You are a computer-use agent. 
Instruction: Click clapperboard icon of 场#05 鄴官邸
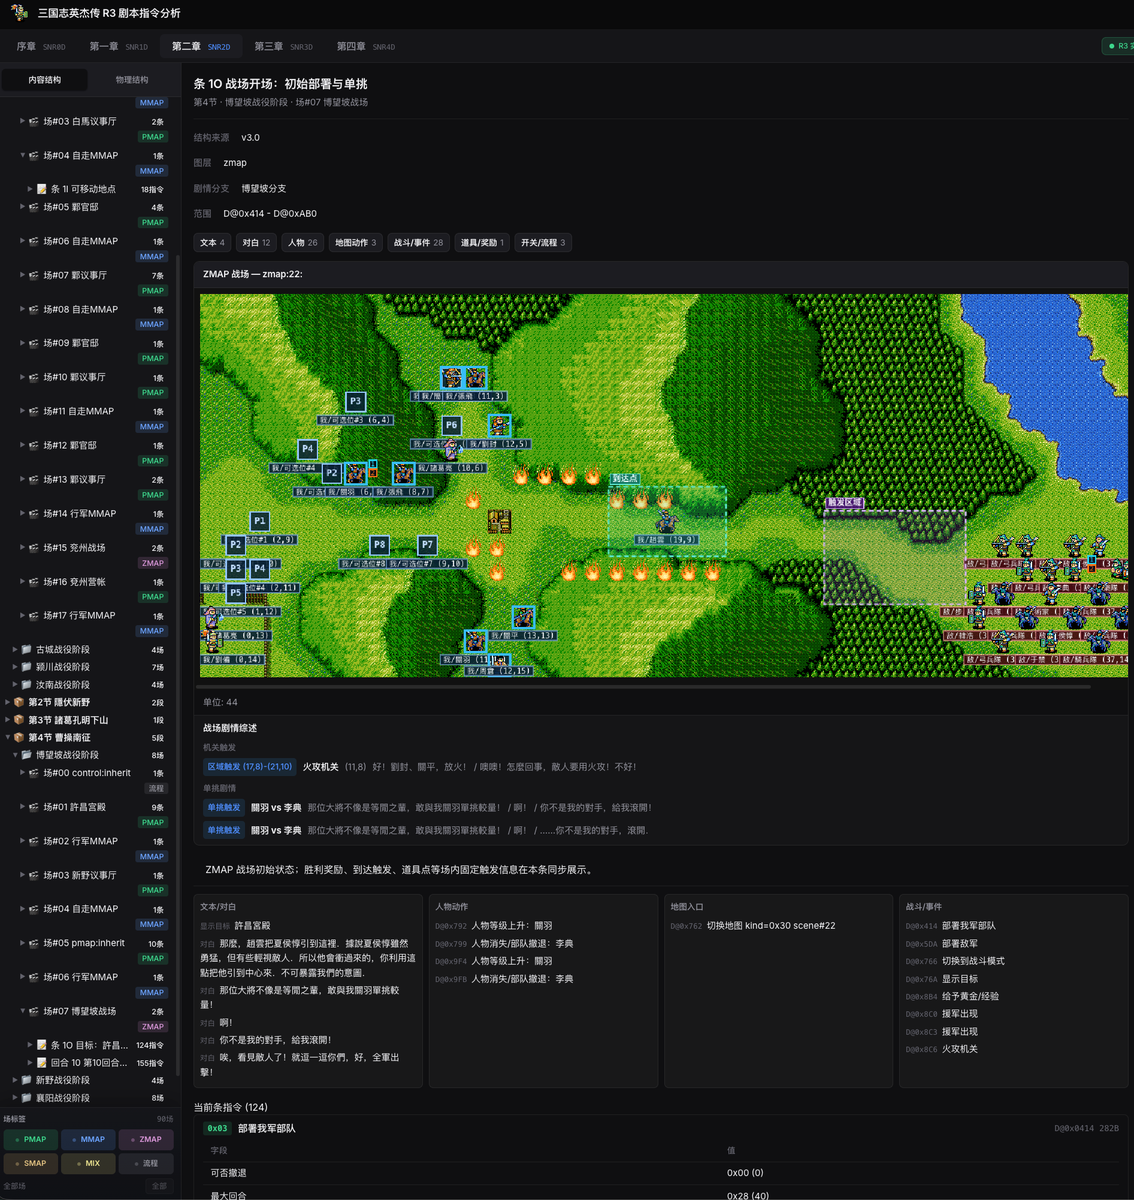(x=34, y=207)
